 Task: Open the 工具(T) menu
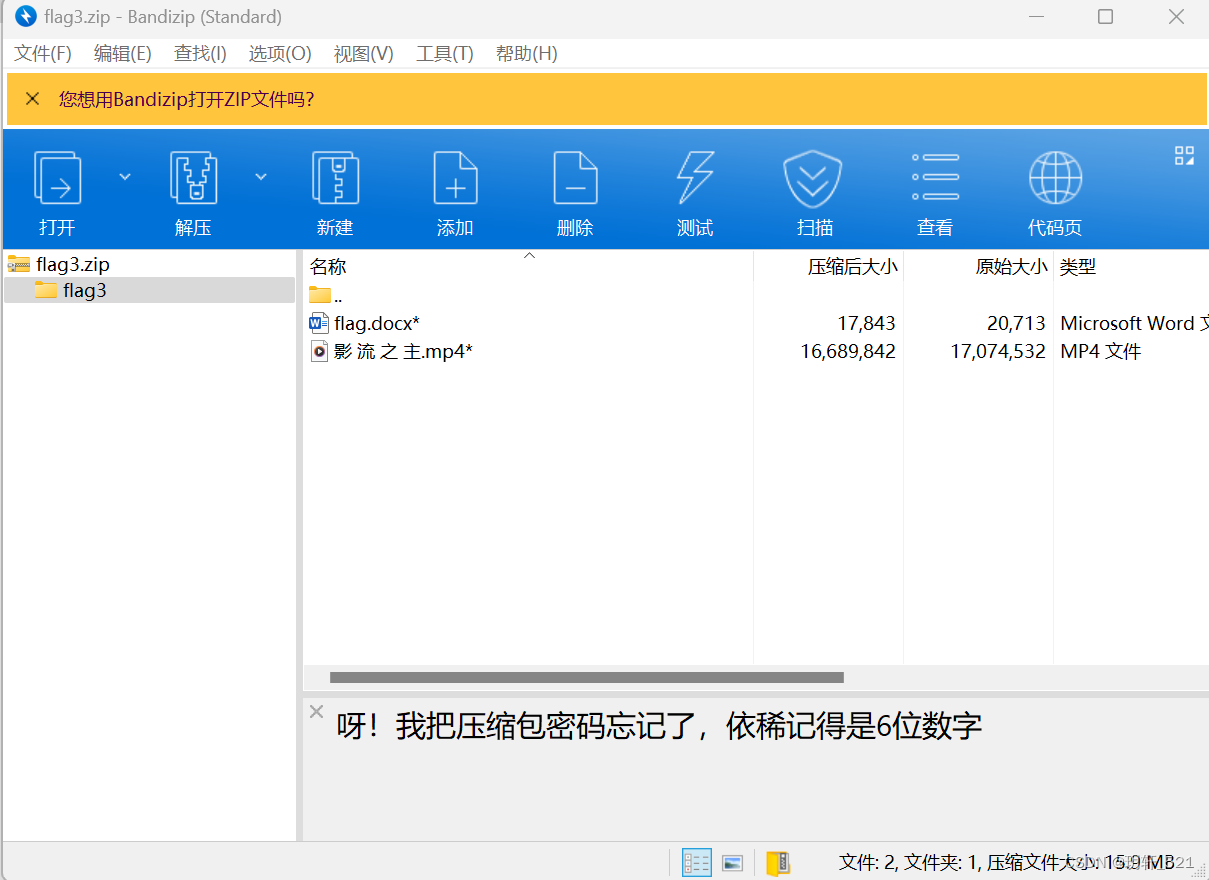(x=444, y=54)
